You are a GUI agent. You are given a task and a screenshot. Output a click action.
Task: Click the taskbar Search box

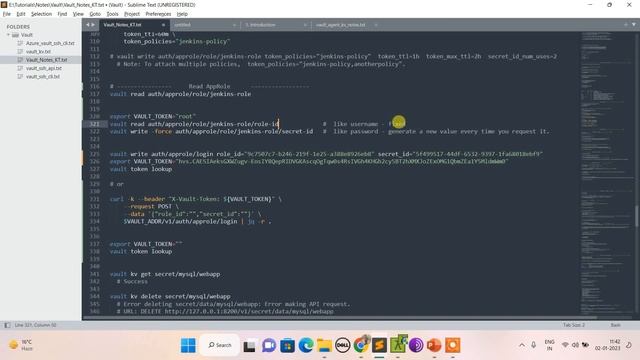click(x=220, y=345)
